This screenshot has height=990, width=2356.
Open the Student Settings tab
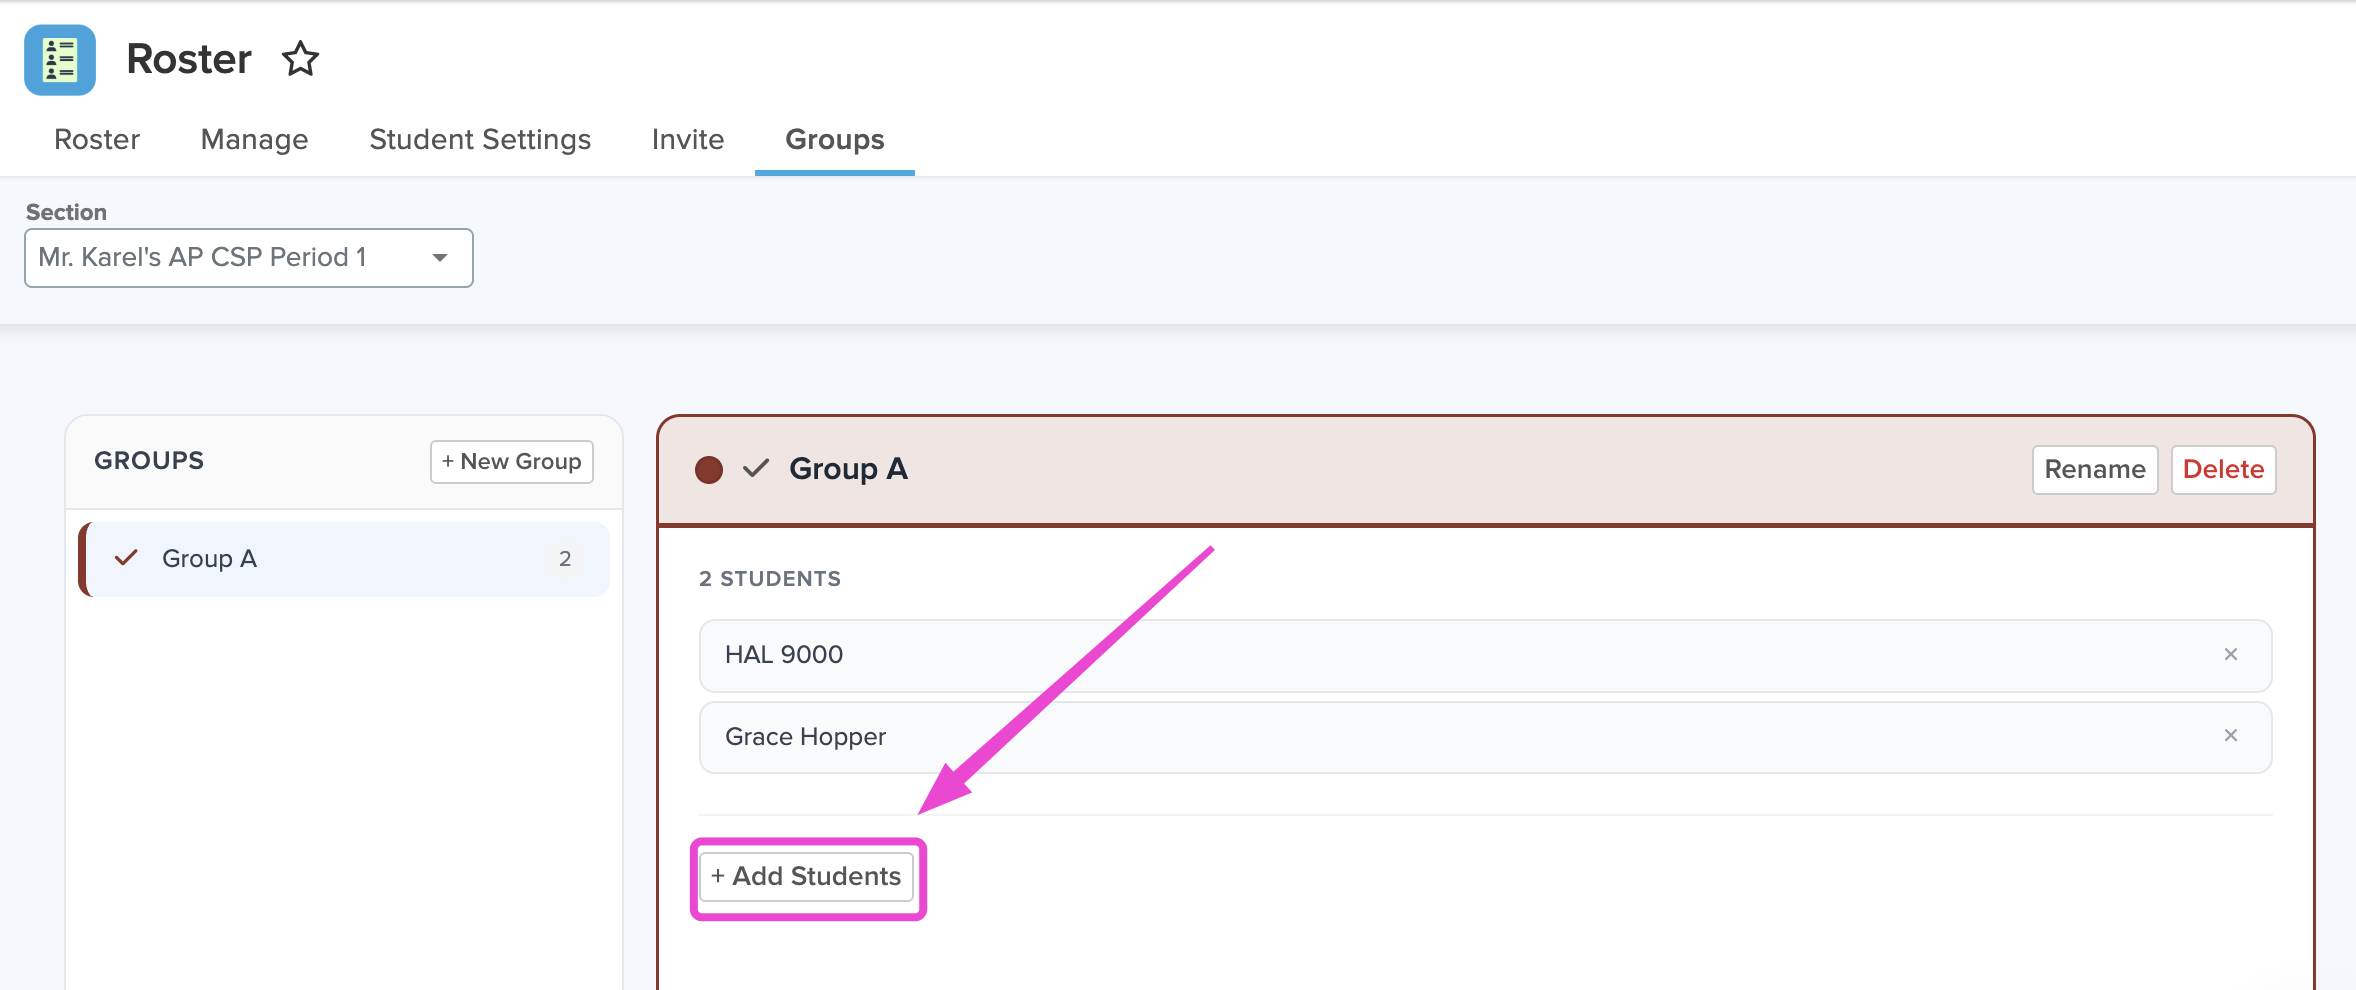click(x=480, y=140)
